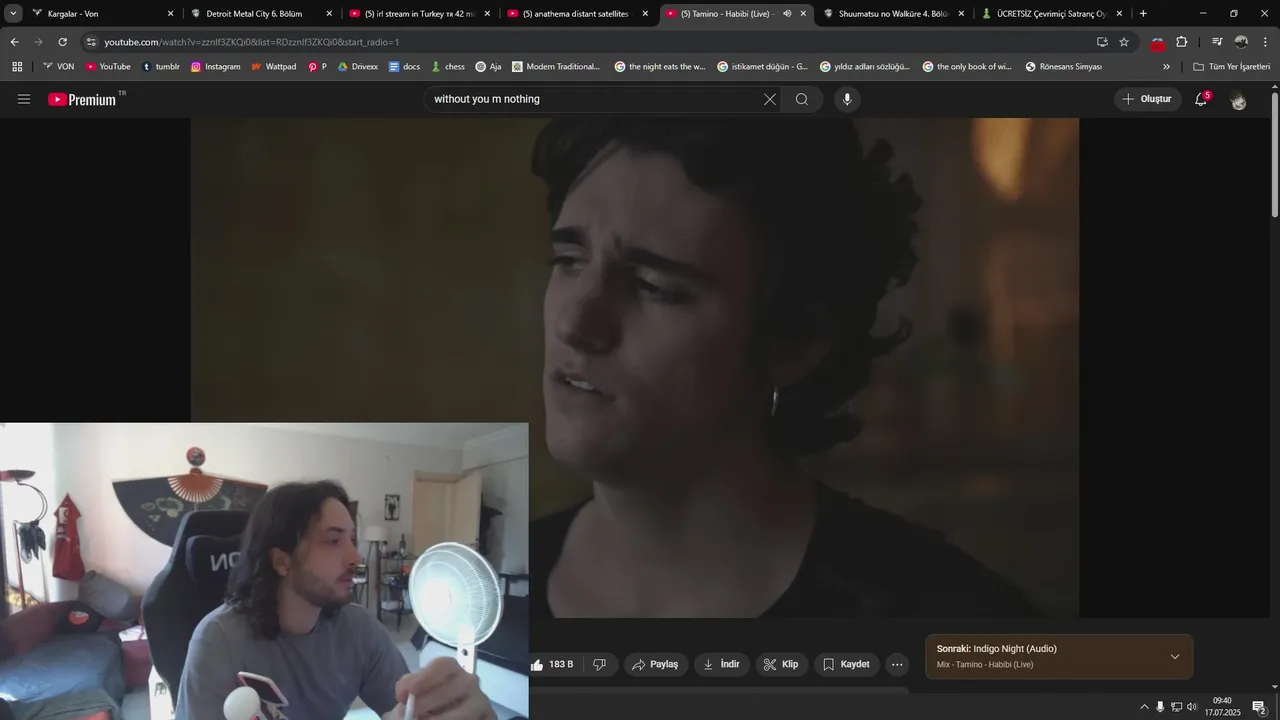Open Instagram bookmark

pyautogui.click(x=216, y=66)
